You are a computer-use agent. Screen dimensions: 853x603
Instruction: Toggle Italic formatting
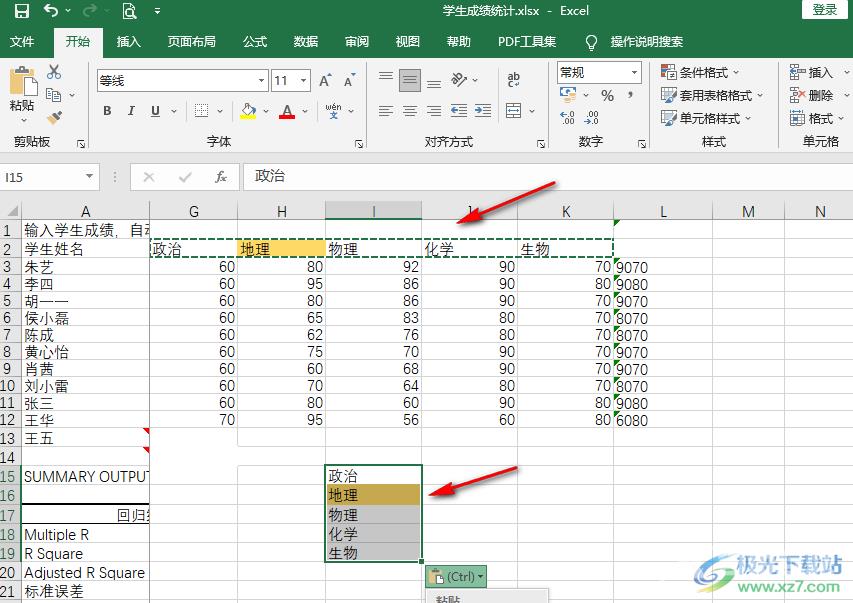(x=131, y=111)
